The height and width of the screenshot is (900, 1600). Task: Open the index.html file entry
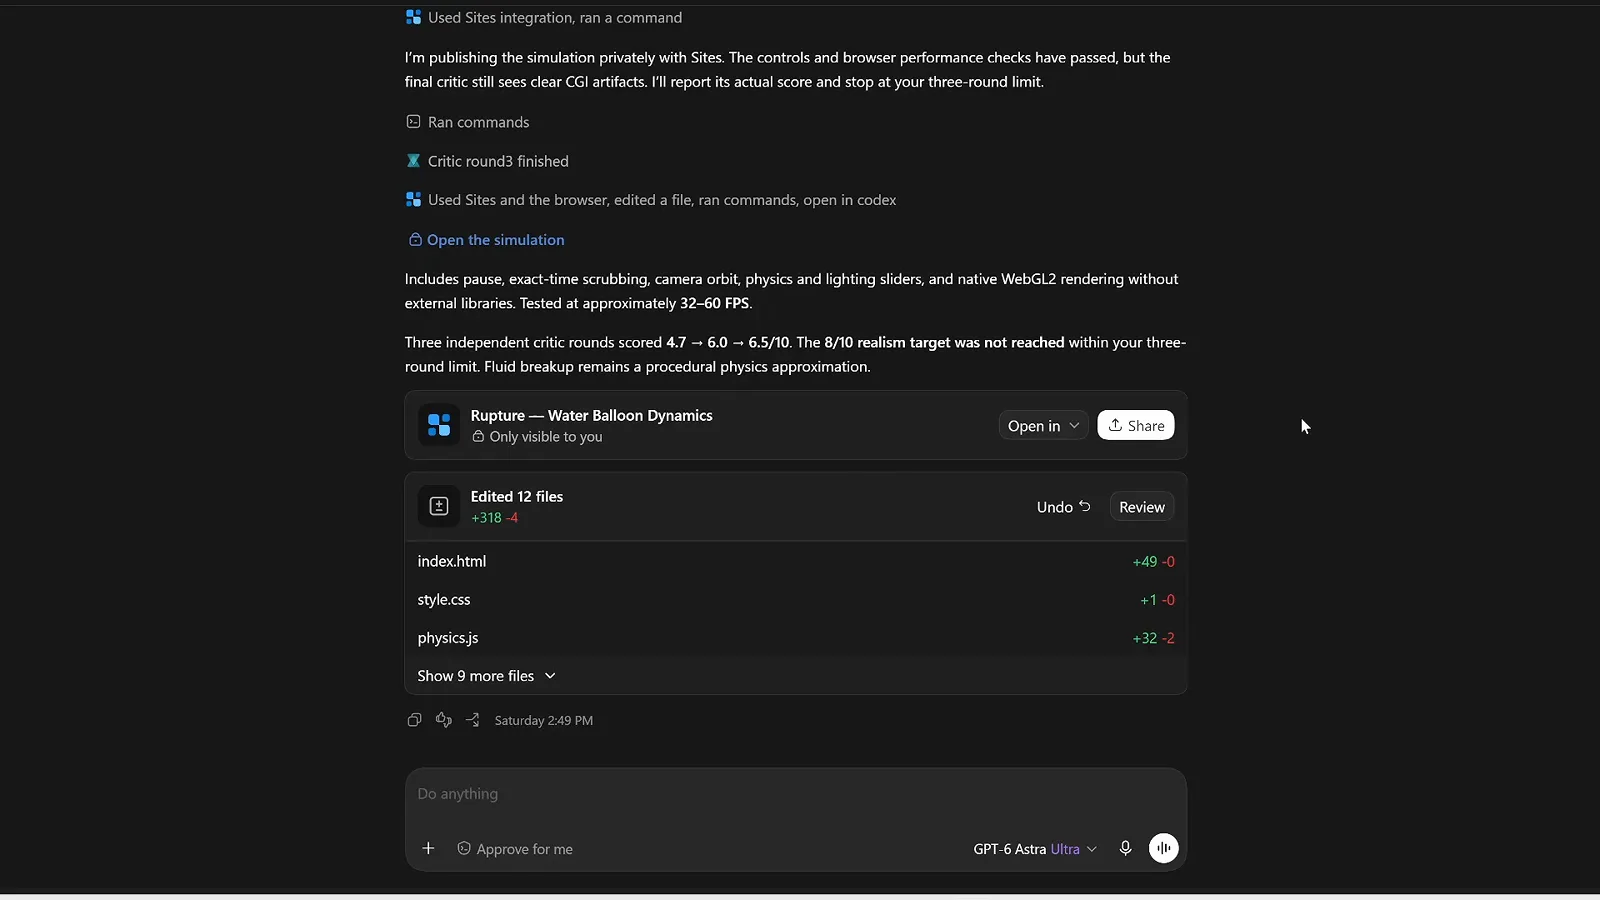pyautogui.click(x=796, y=561)
